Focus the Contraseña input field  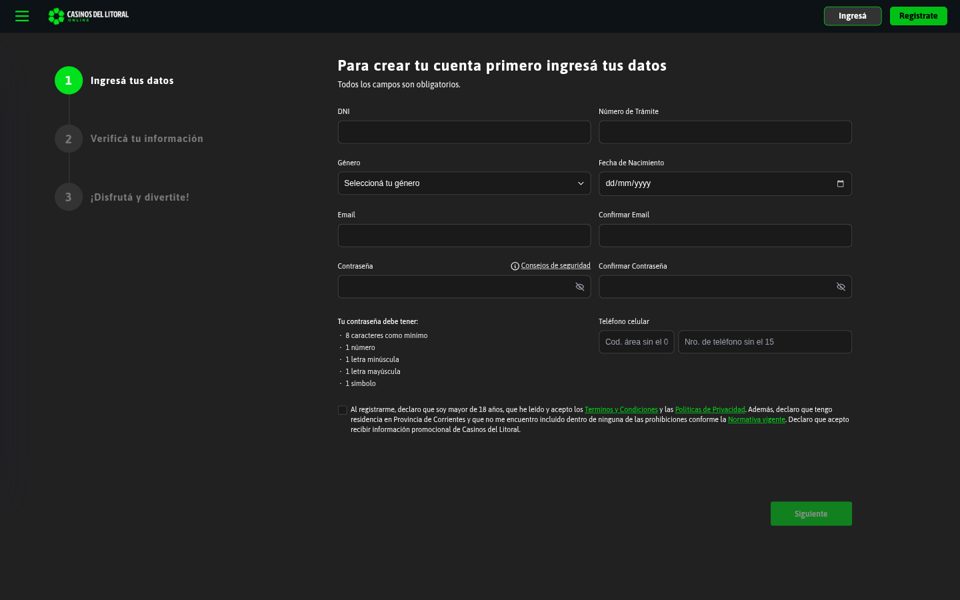point(464,287)
